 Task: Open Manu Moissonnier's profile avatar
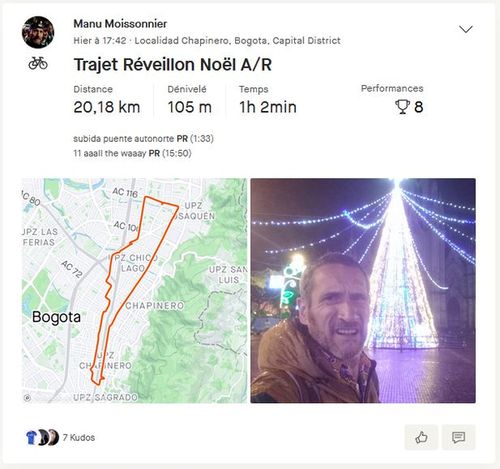[x=38, y=32]
